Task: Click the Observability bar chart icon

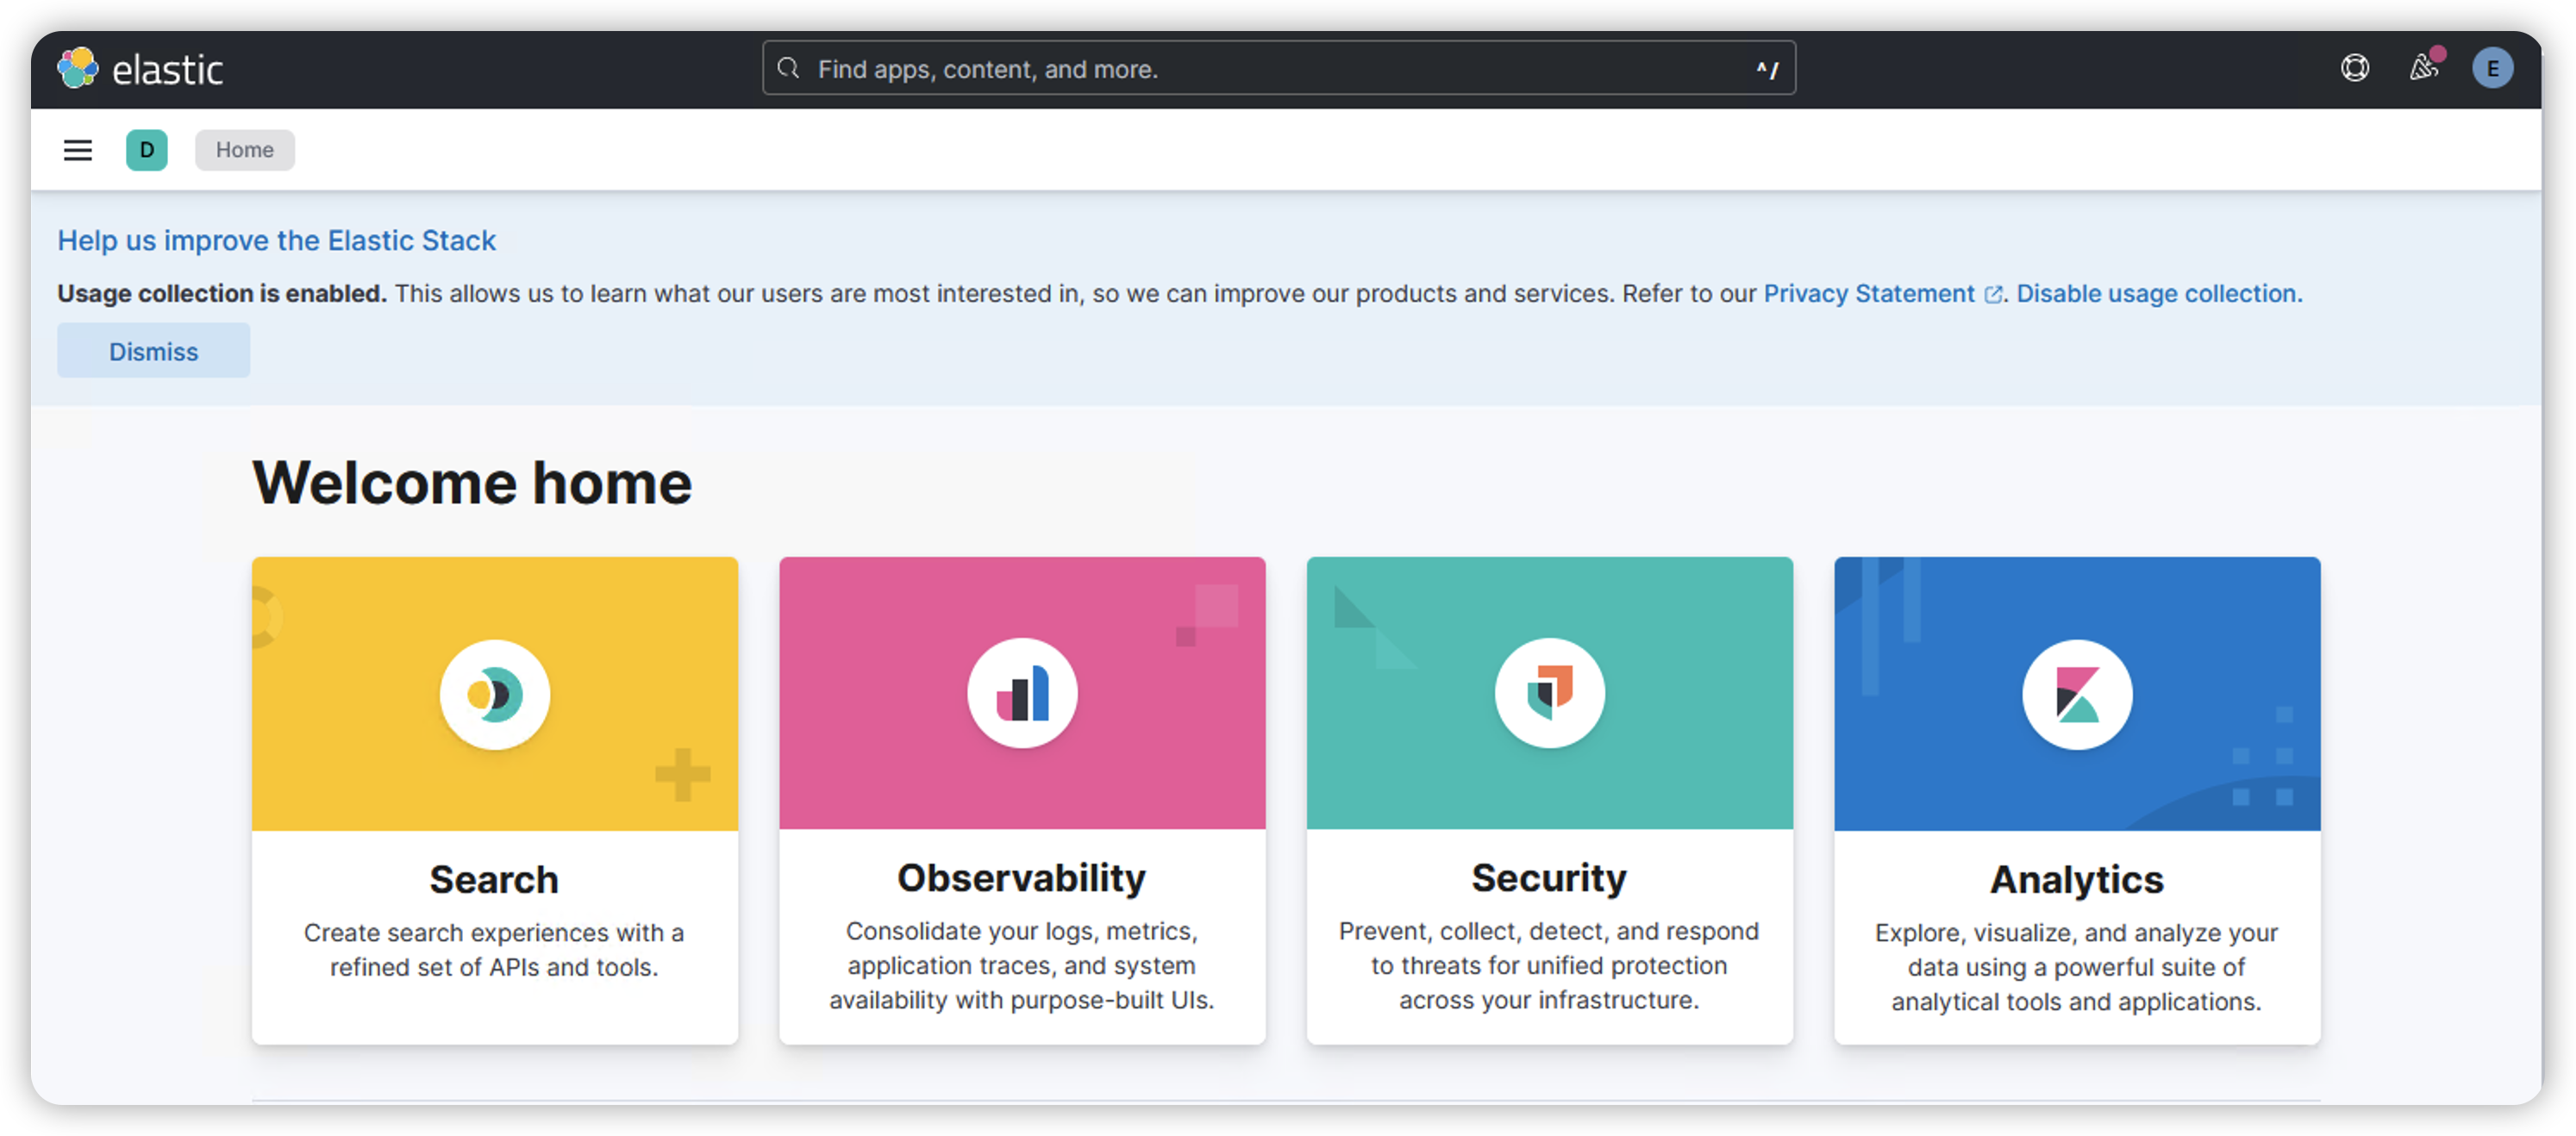Action: point(1022,693)
